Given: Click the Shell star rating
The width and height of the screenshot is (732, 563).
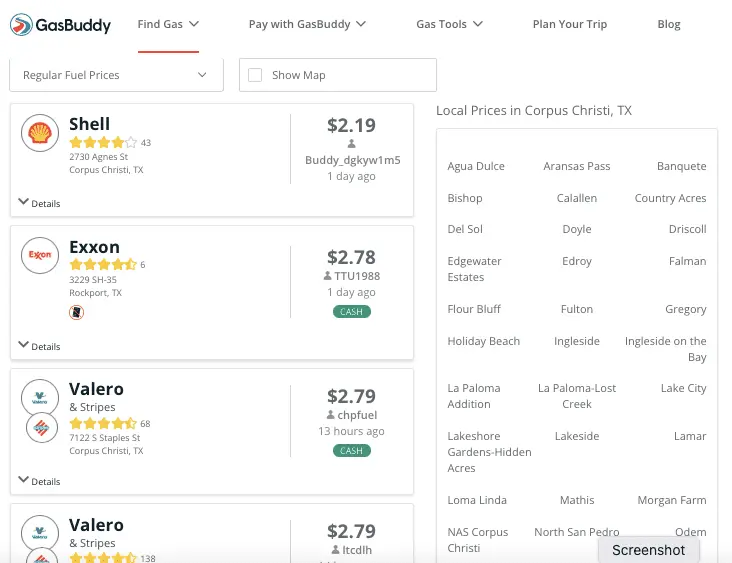Looking at the screenshot, I should (103, 142).
